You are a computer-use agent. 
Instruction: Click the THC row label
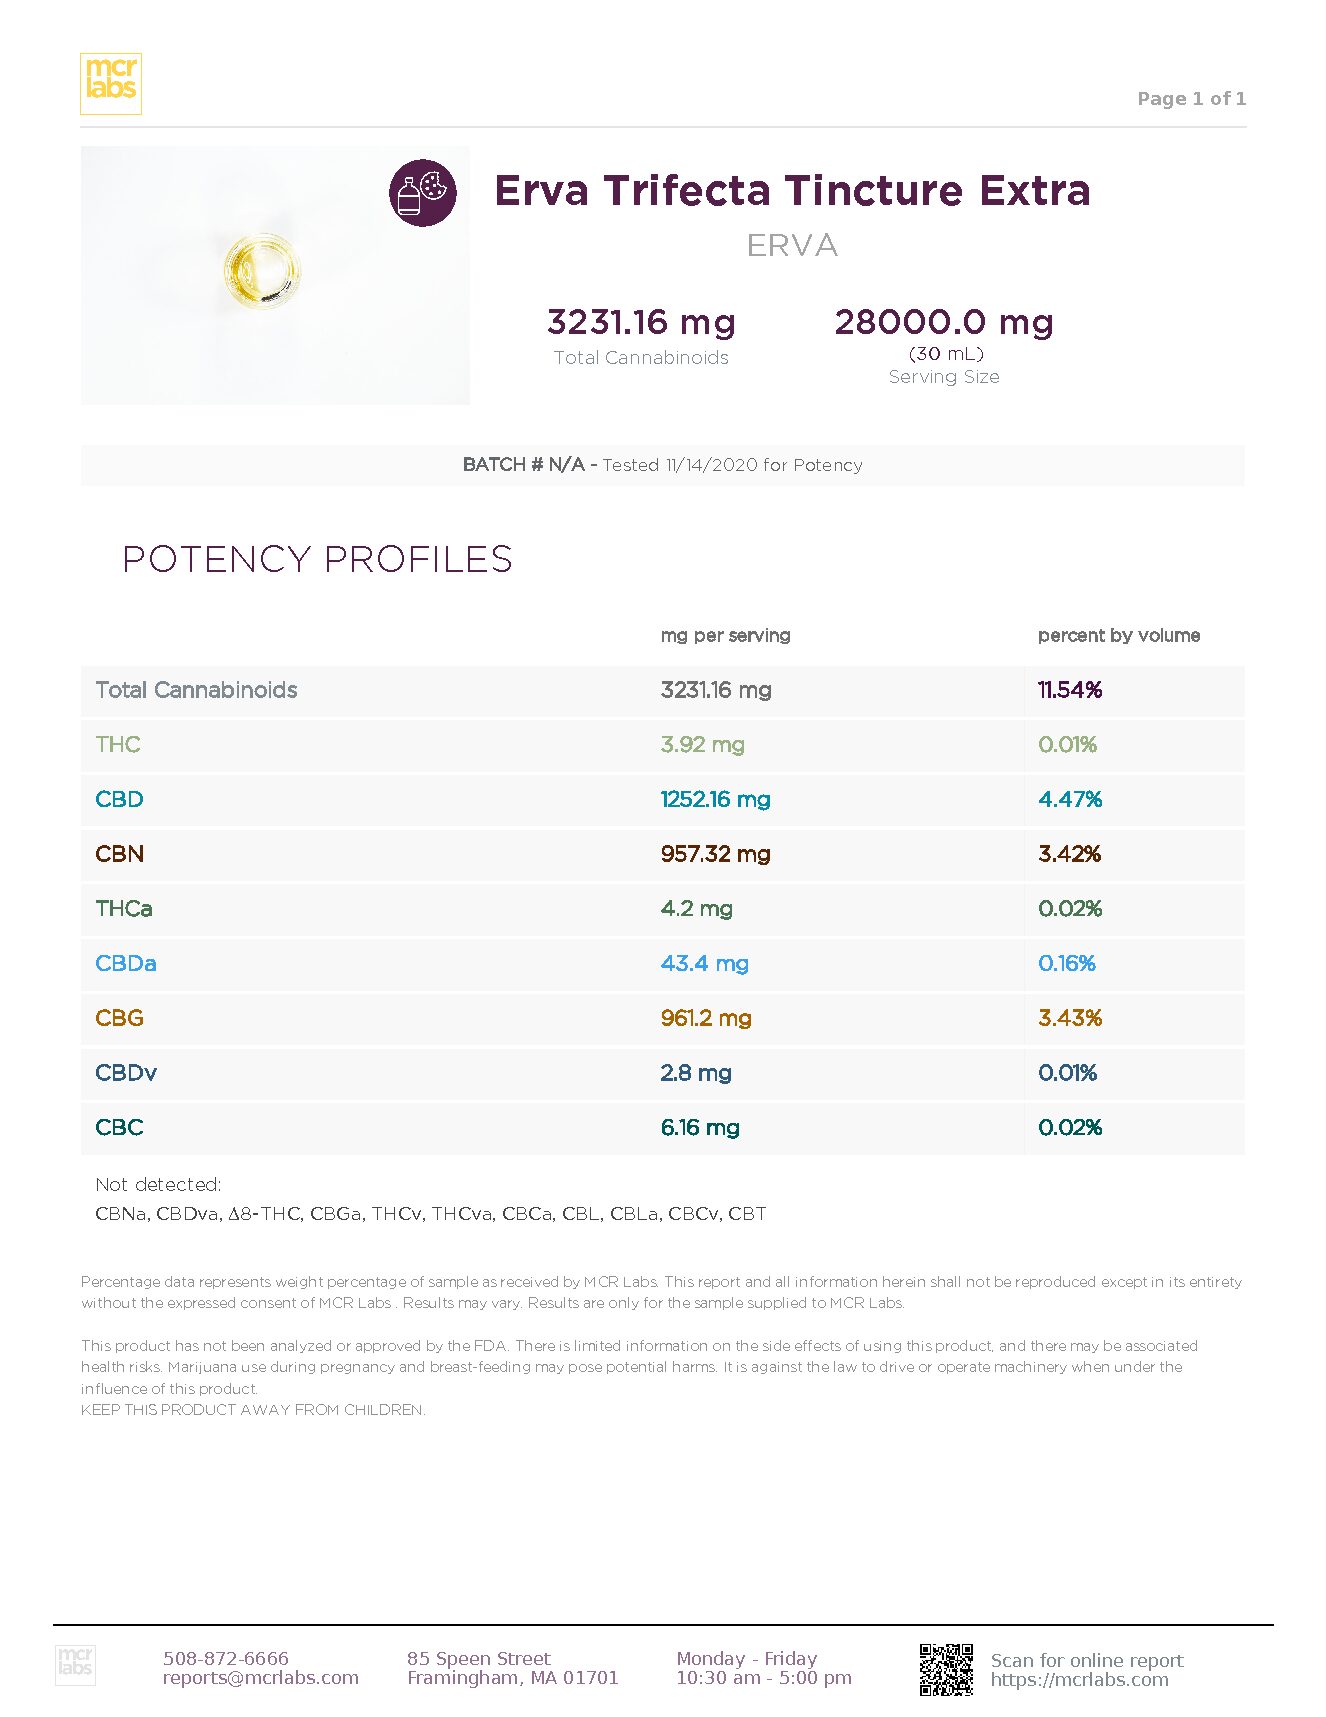coord(118,744)
